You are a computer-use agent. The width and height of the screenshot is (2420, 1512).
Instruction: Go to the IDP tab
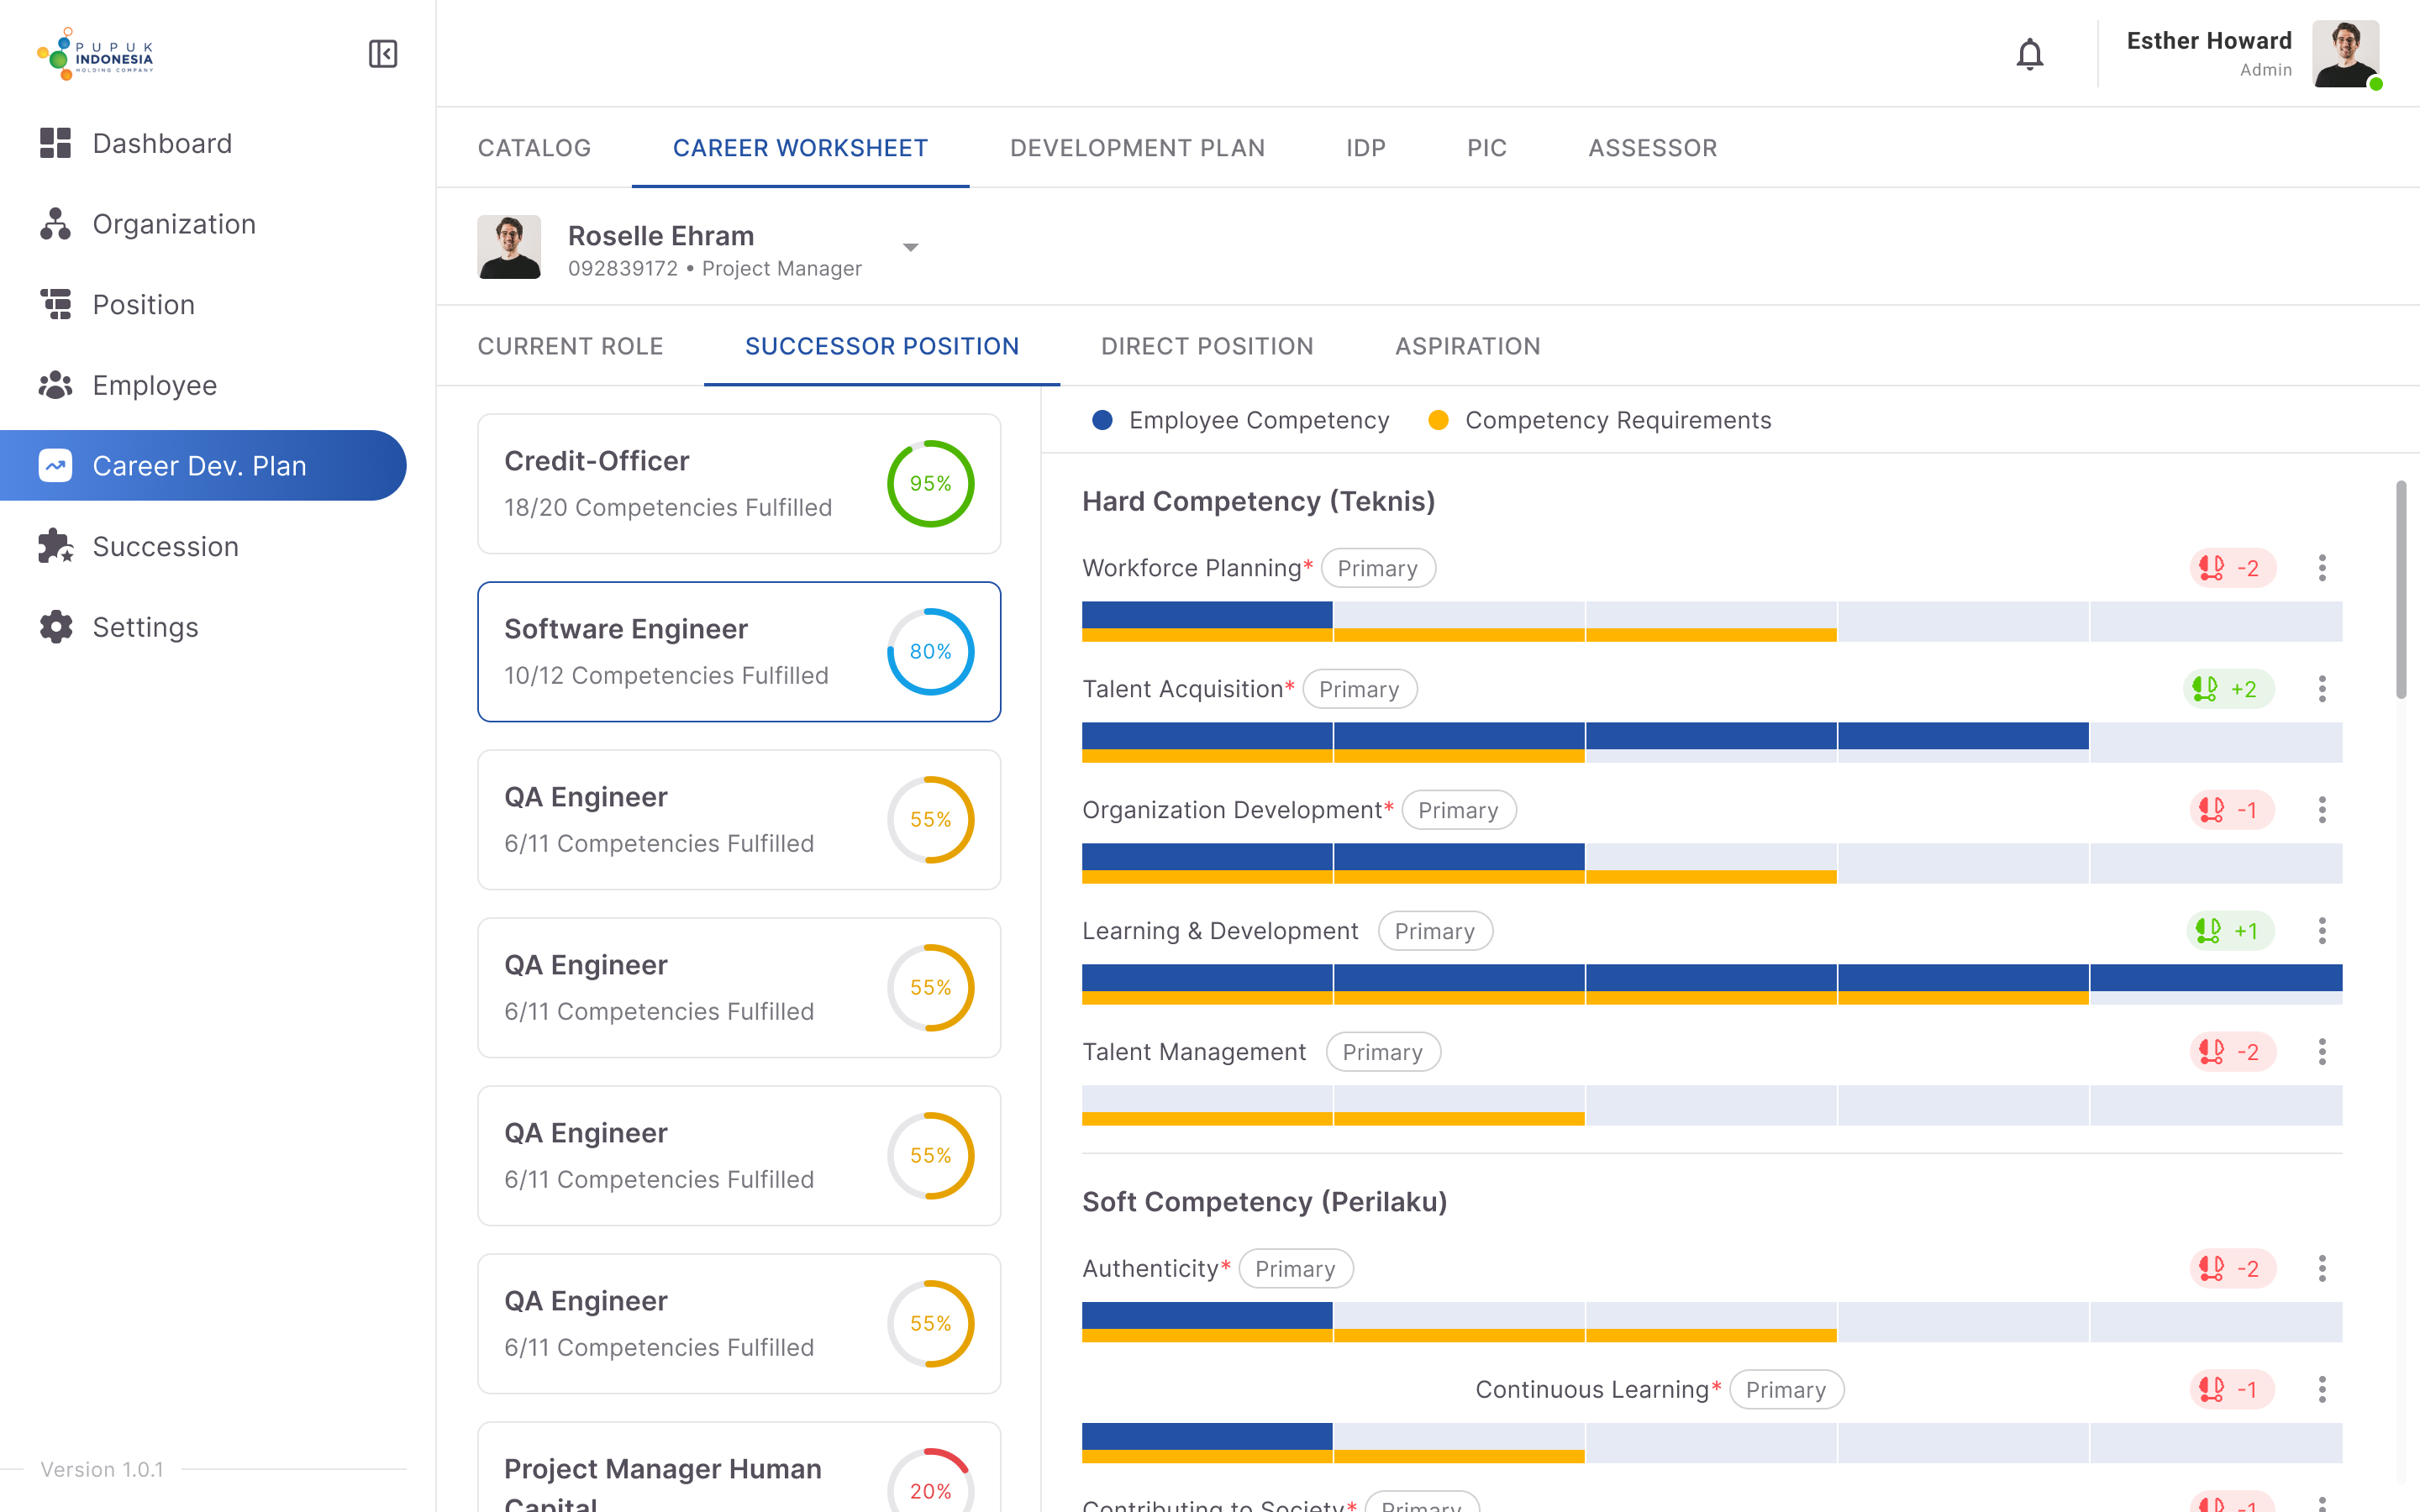pyautogui.click(x=1366, y=148)
